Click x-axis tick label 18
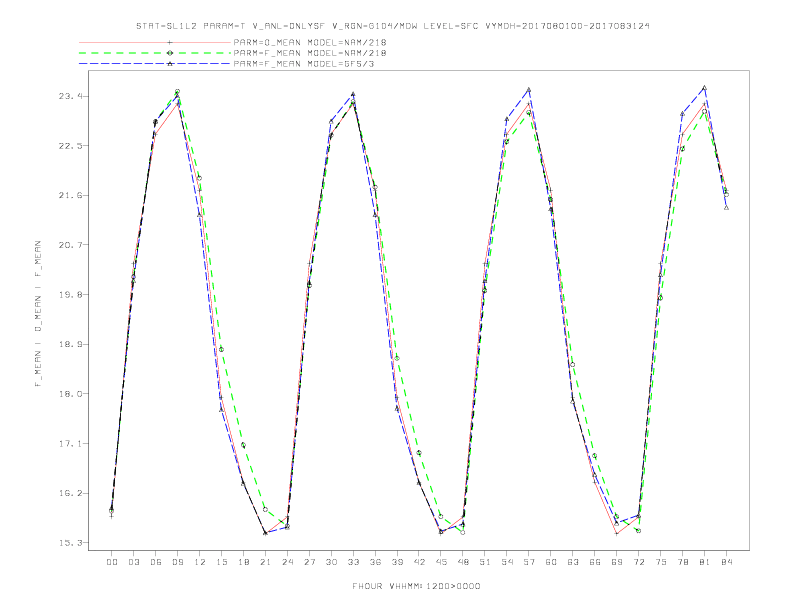 click(243, 562)
